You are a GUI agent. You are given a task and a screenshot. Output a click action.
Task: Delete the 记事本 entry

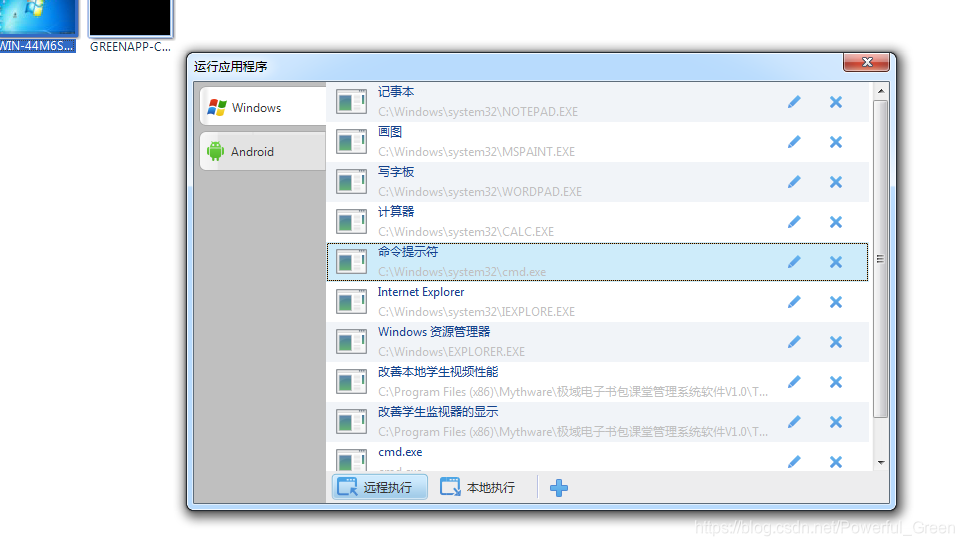[836, 102]
